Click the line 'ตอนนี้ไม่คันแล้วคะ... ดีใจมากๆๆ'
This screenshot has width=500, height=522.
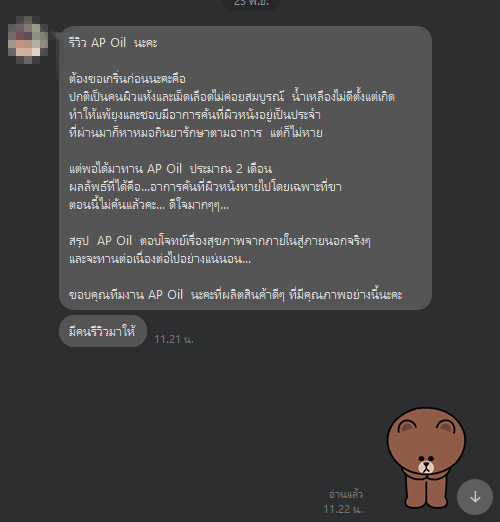(x=149, y=205)
